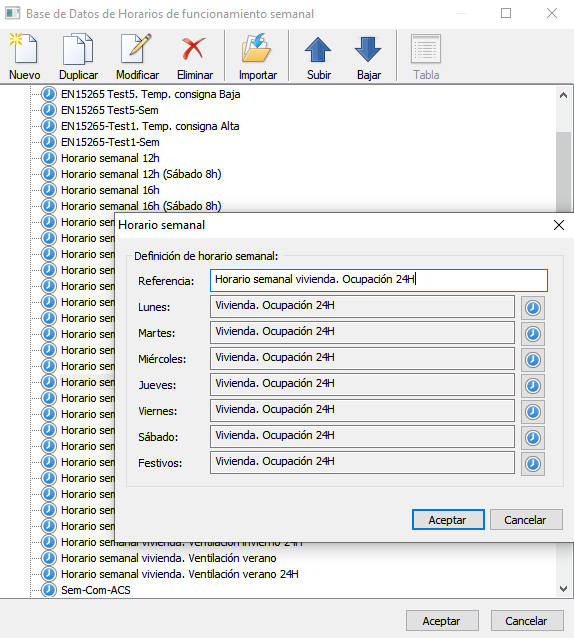Image resolution: width=574 pixels, height=638 pixels.
Task: Select 'Sem-Com-ACS' list entry
Action: (96, 590)
